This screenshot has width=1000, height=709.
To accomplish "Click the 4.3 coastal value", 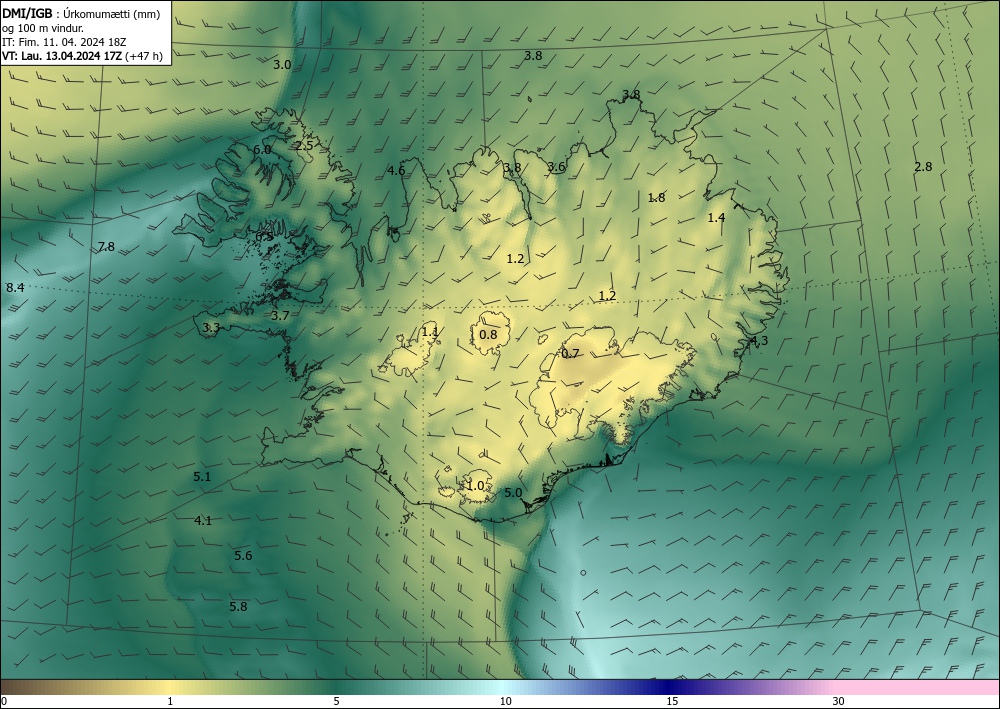I will click(x=759, y=340).
